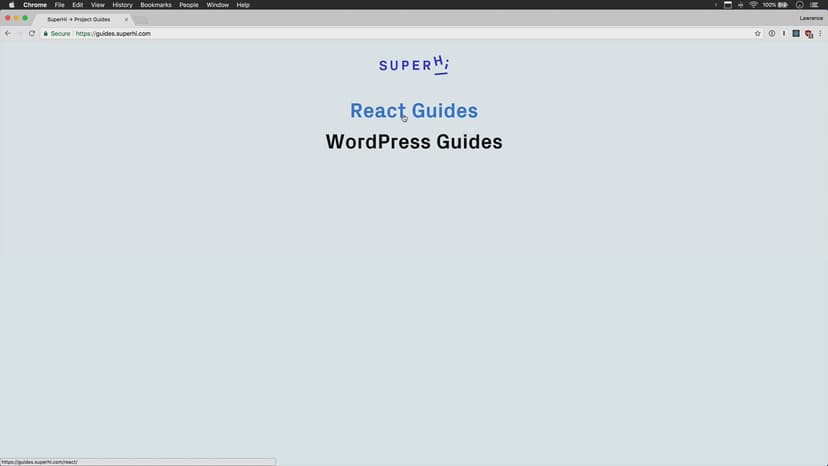Click the dark teal square extension icon

pyautogui.click(x=796, y=33)
